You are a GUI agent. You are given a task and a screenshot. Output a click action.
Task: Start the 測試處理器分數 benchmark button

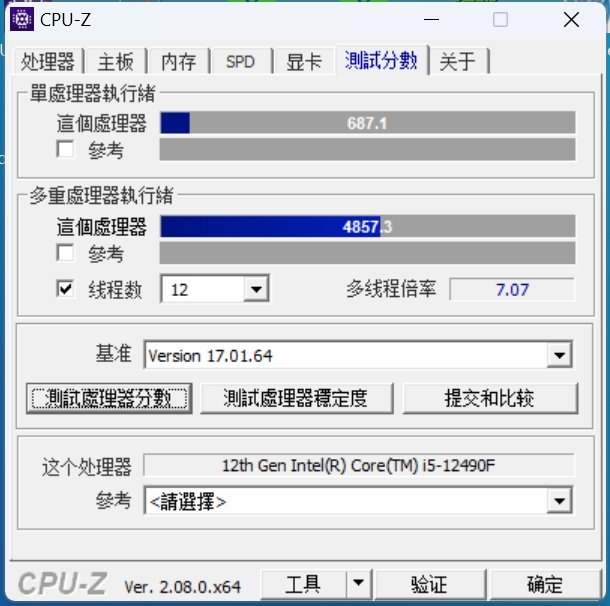109,398
